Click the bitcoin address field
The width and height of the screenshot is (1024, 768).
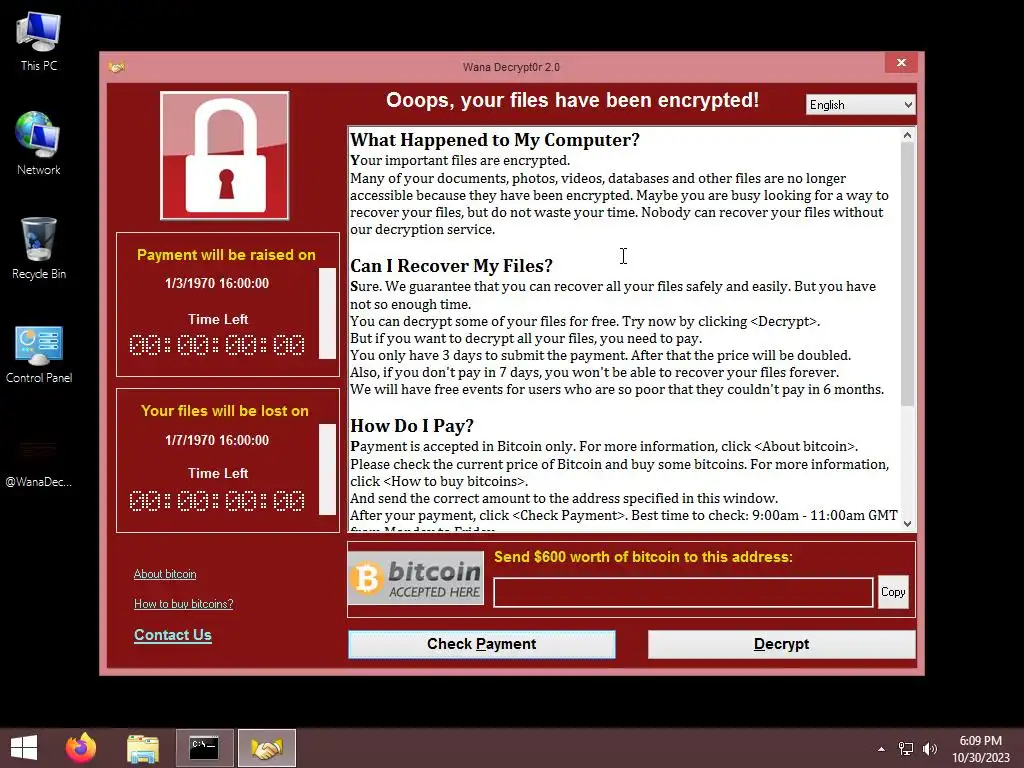click(x=683, y=592)
